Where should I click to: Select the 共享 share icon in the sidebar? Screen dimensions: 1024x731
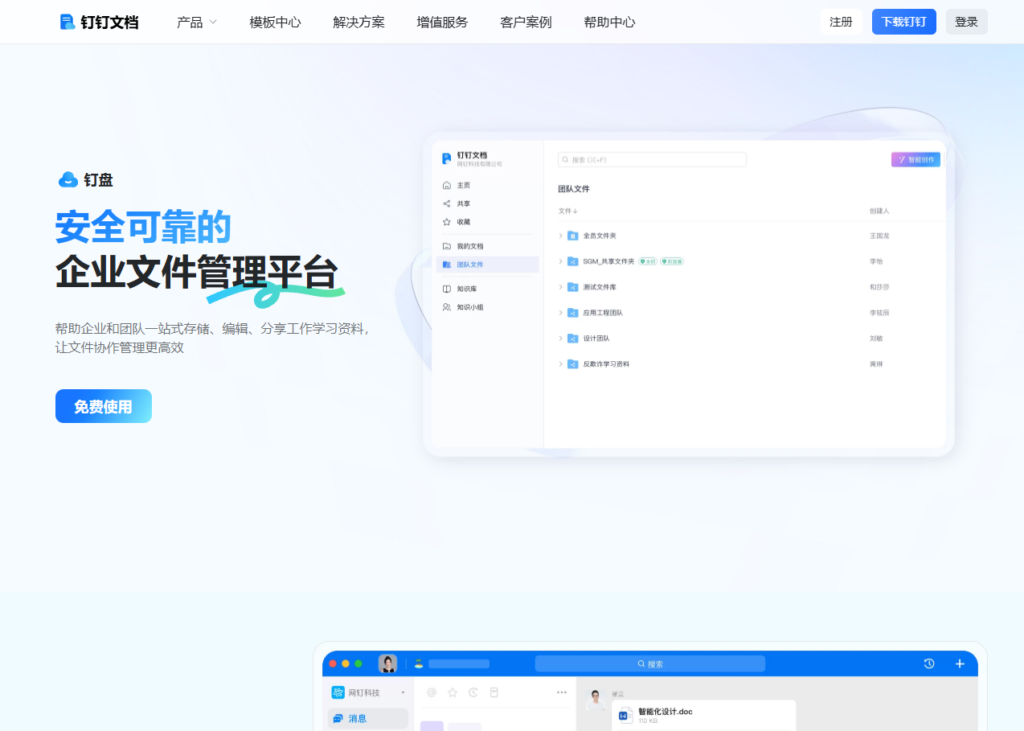click(447, 203)
